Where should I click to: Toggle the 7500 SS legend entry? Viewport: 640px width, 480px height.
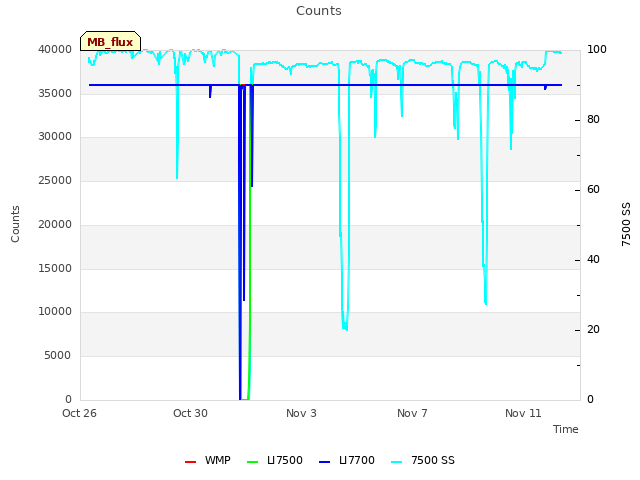[423, 460]
